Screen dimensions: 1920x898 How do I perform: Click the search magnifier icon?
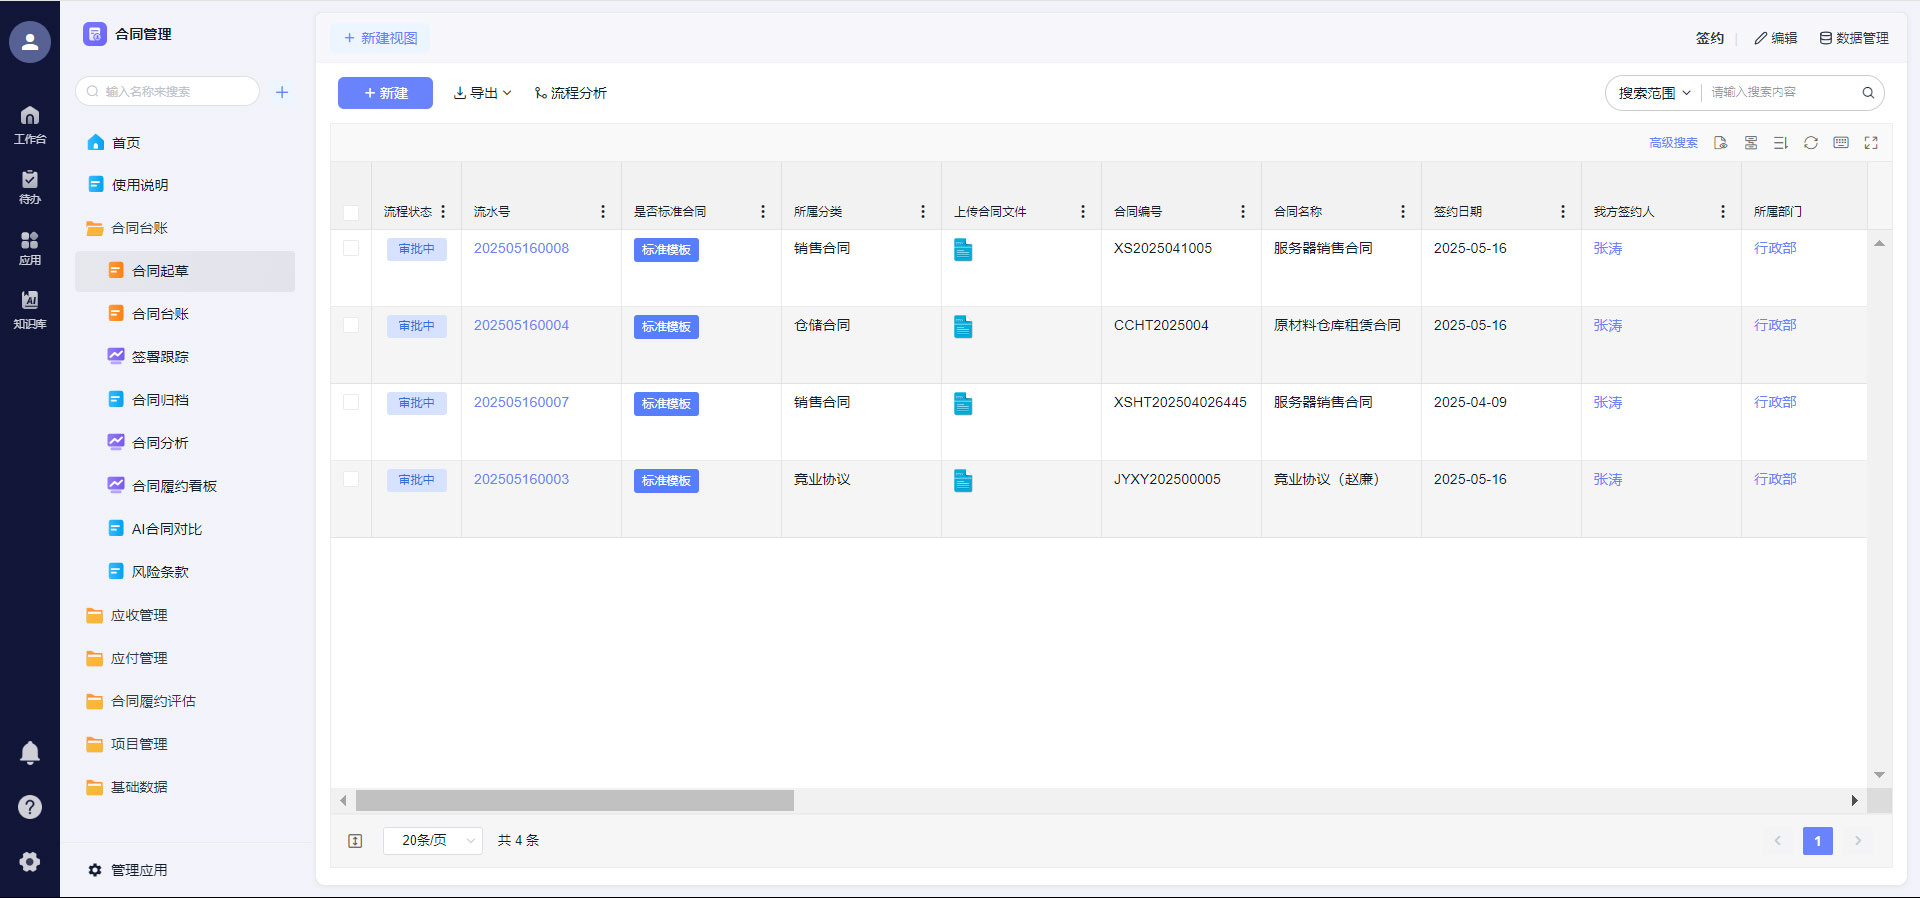point(1867,93)
